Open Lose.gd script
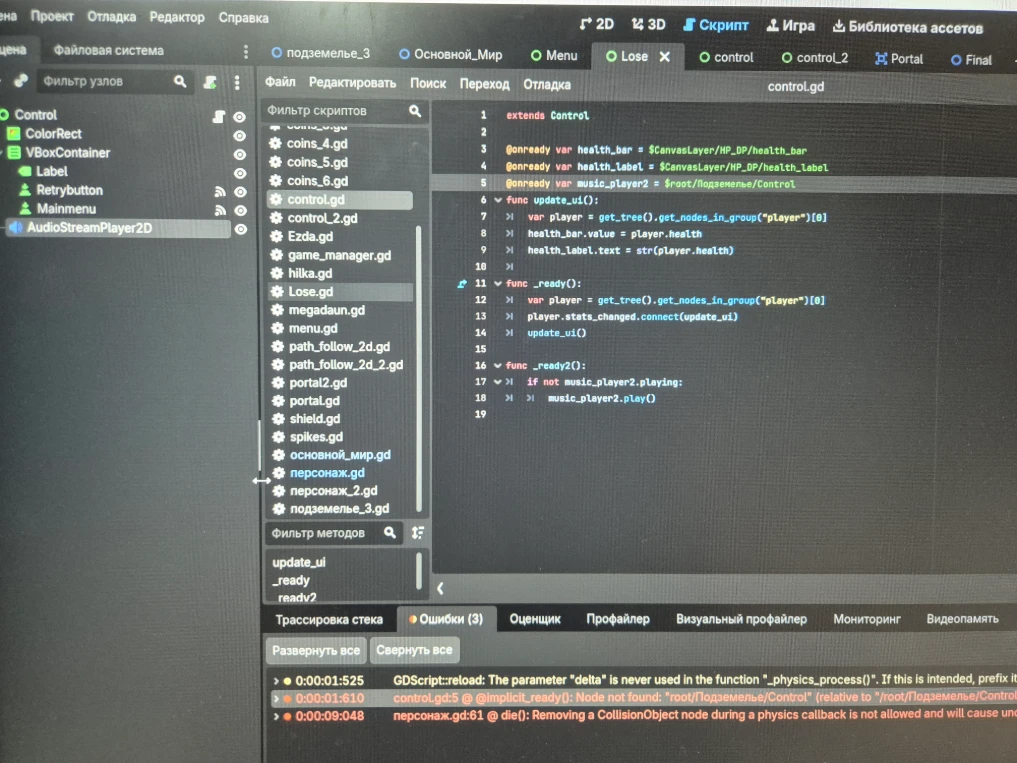Screen dimensions: 1017x763 311,292
